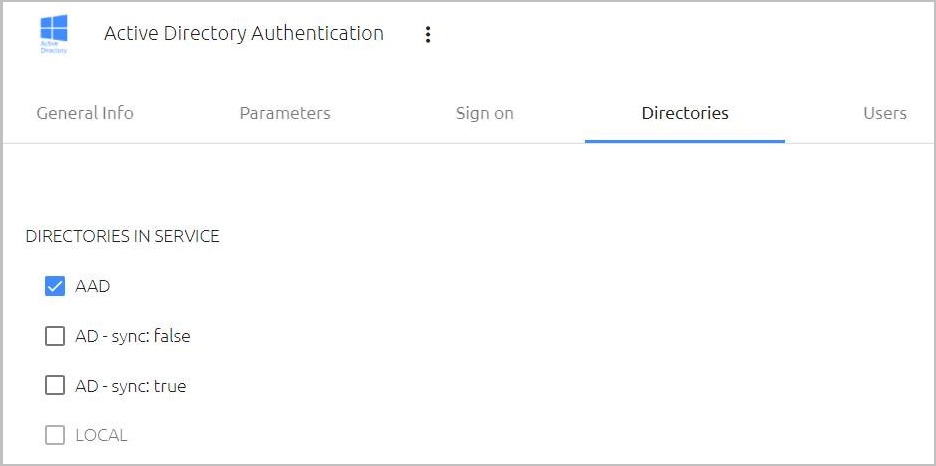
Task: Click the disabled LOCAL checkbox
Action: click(x=55, y=435)
